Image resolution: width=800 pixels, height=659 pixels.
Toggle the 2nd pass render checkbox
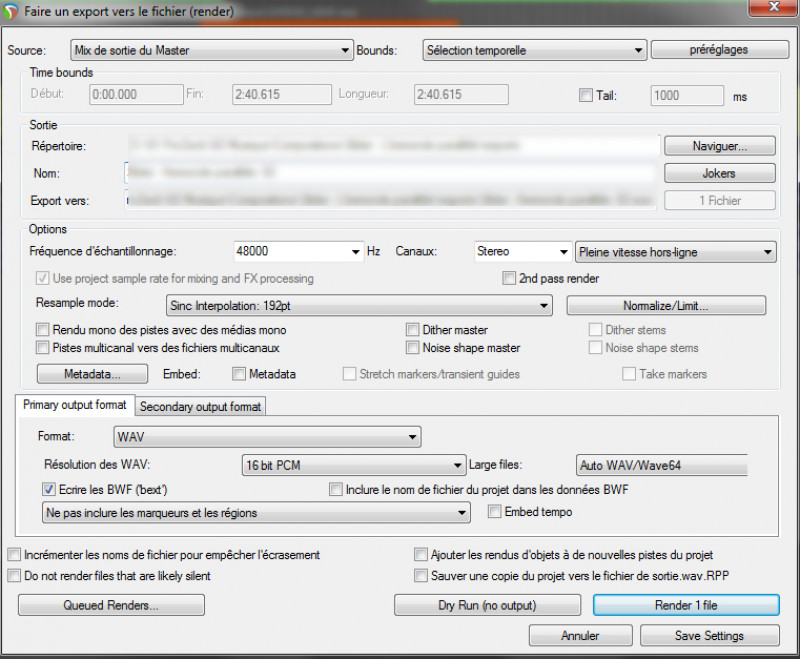pyautogui.click(x=510, y=278)
